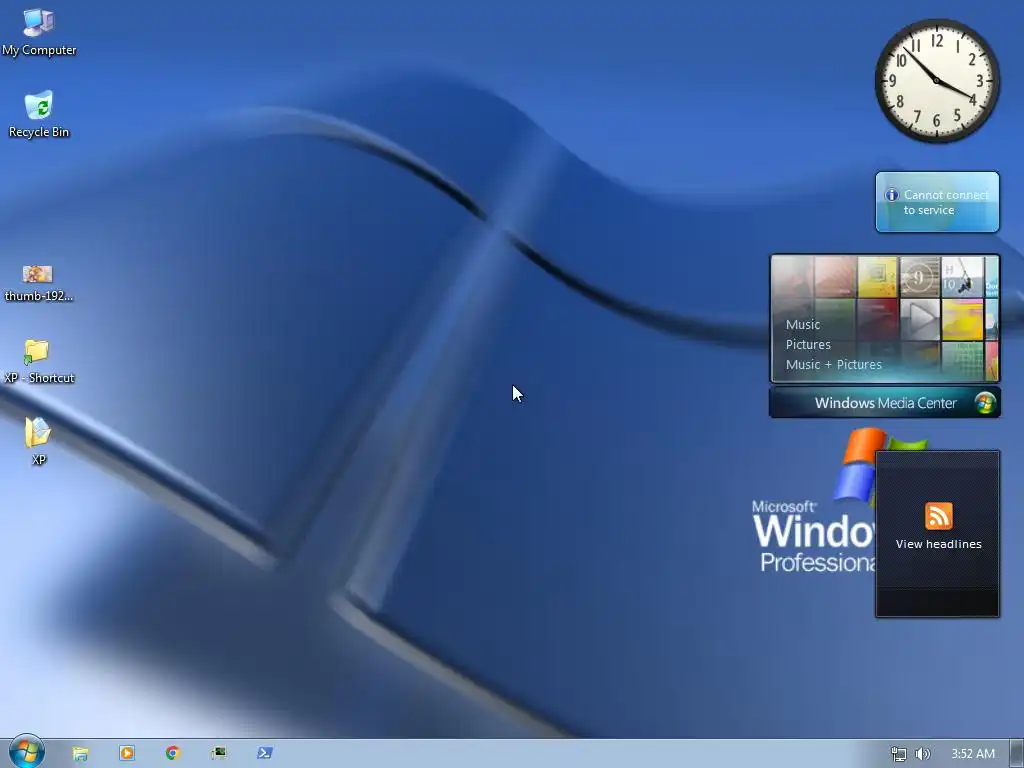Click the info icon in weather gadget
1024x768 pixels.
click(x=891, y=195)
